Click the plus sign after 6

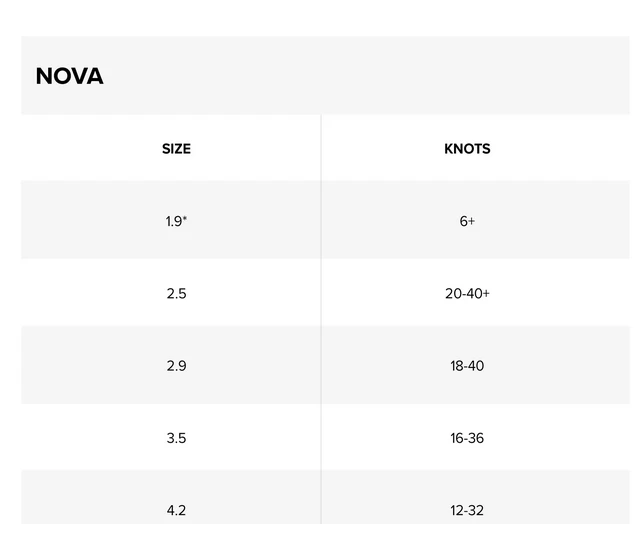[471, 221]
